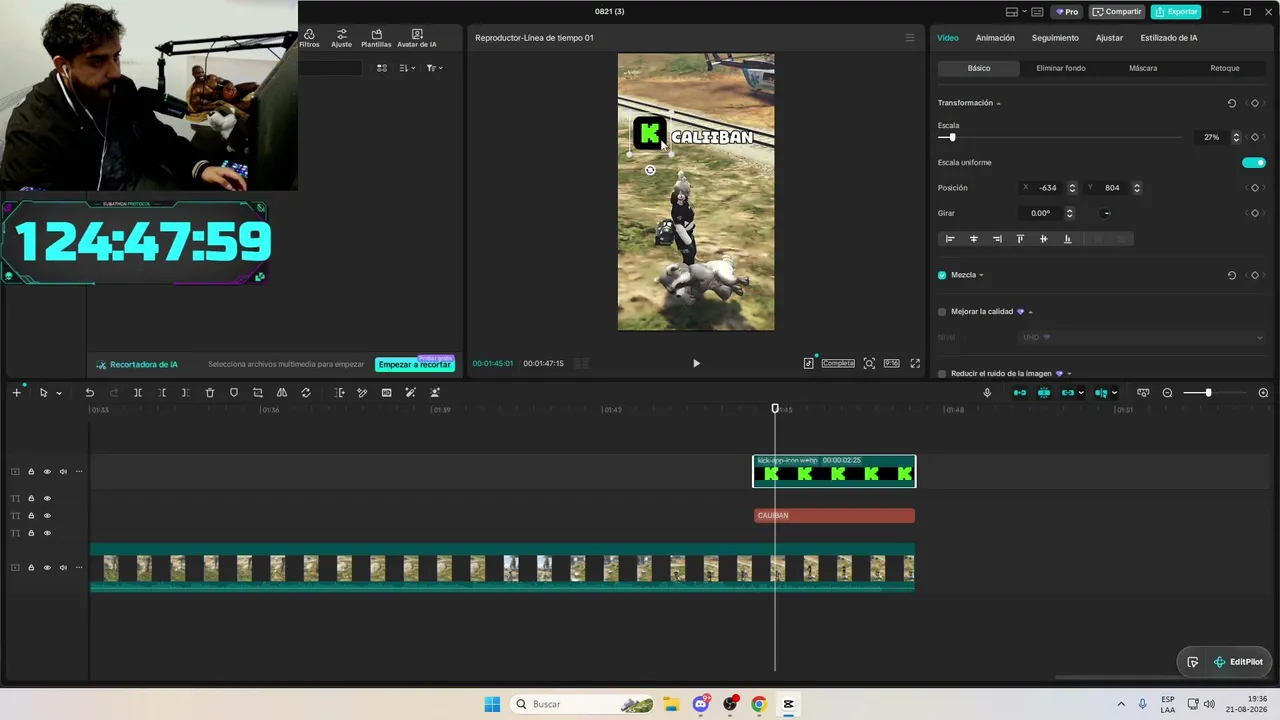Viewport: 1280px width, 720px height.
Task: Hide the main video track
Action: [x=47, y=568]
